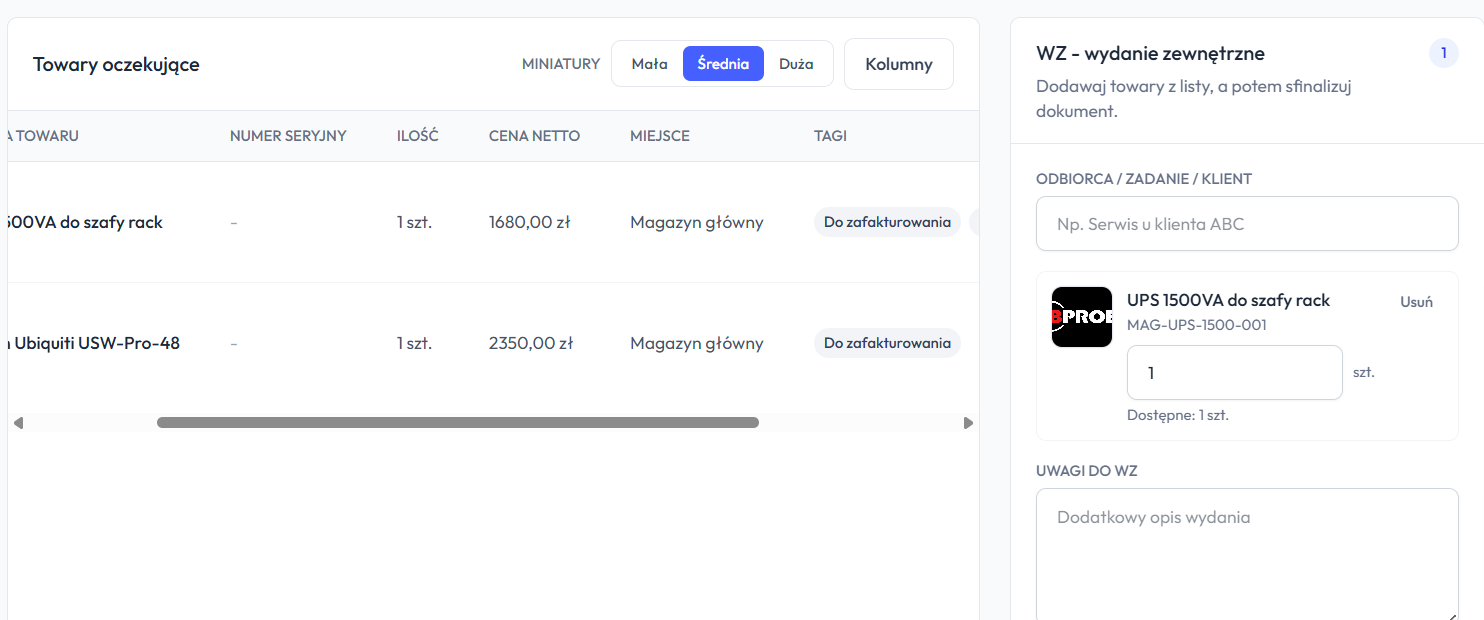Select Średnia thumbnail size
The width and height of the screenshot is (1484, 620).
coord(723,64)
